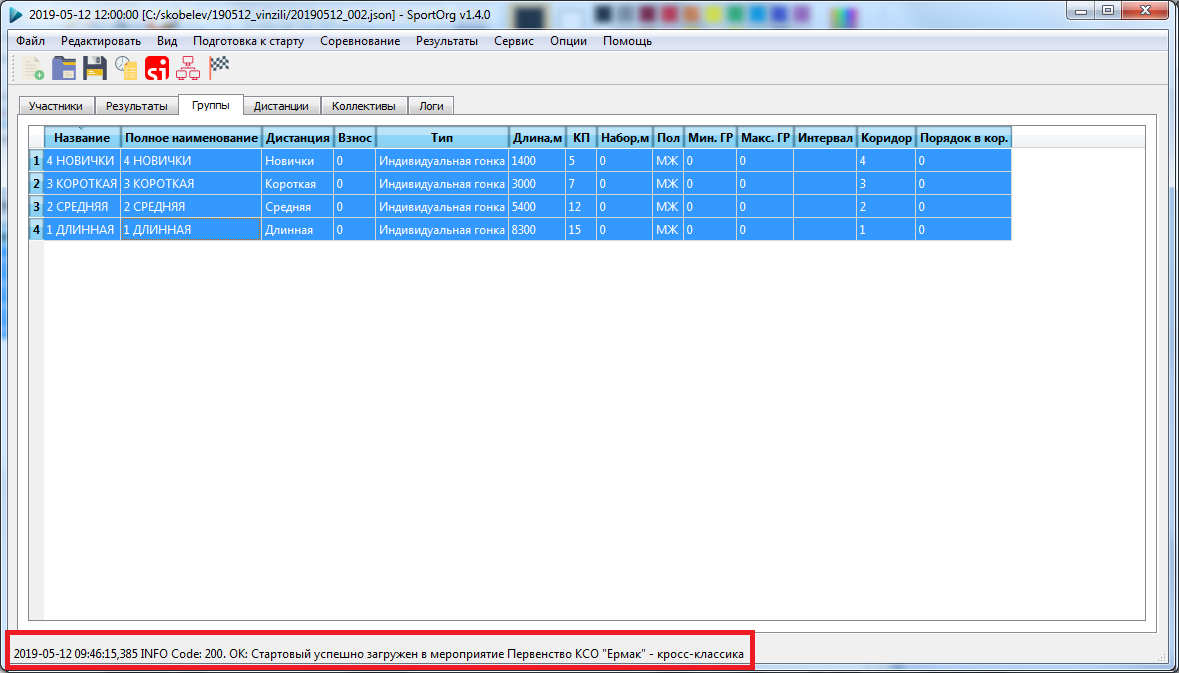Open the Редактировать menu

[x=101, y=41]
